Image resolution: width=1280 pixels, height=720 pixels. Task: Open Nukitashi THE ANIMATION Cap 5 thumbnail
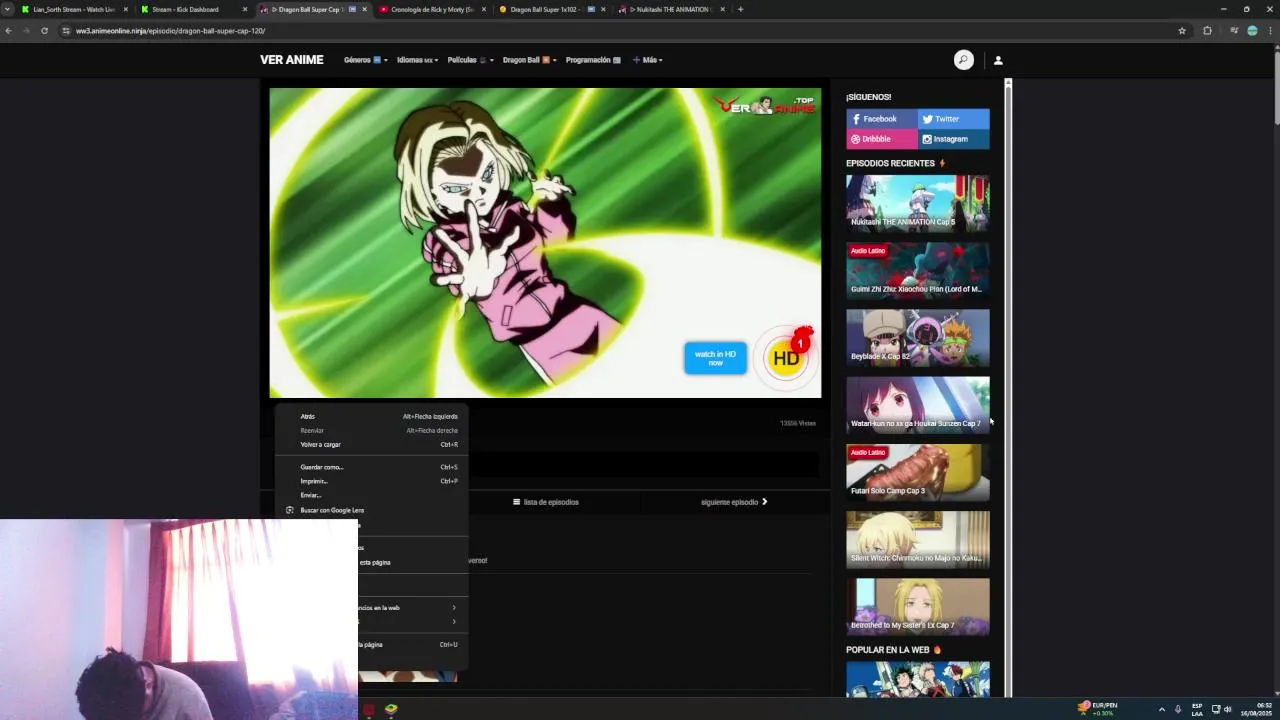pos(918,203)
